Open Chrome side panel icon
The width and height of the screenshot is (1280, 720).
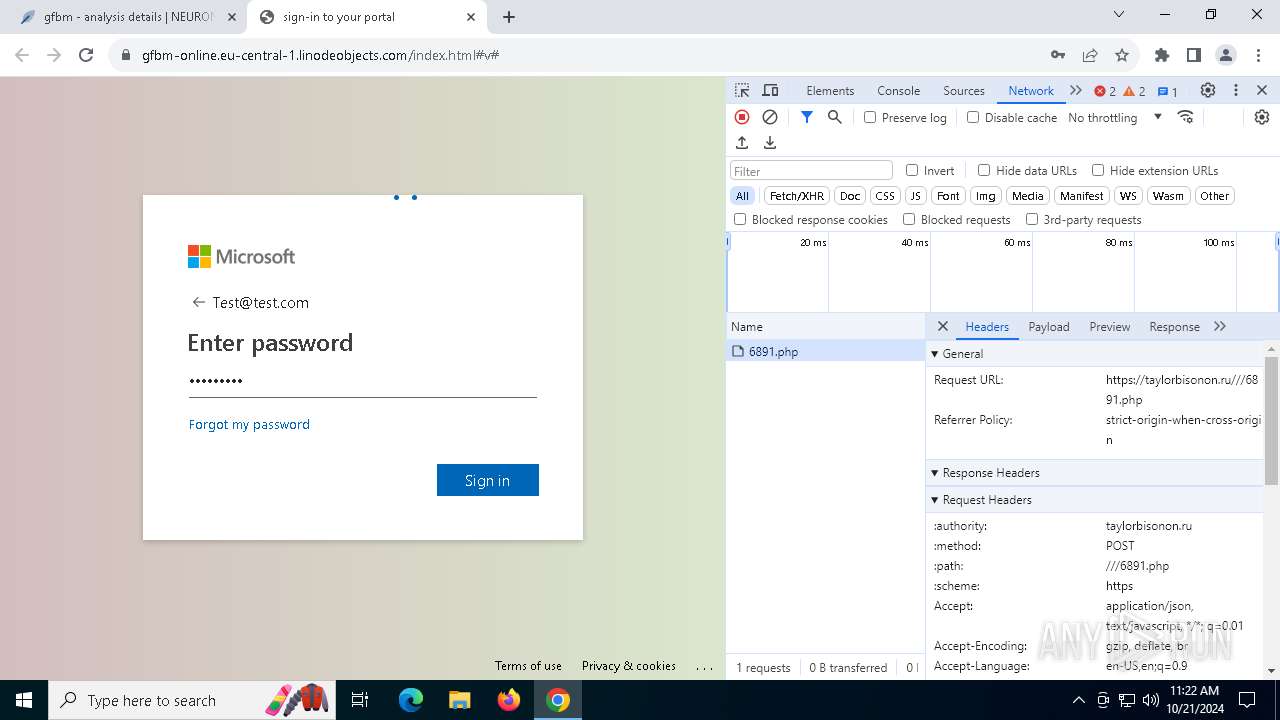(x=1194, y=55)
